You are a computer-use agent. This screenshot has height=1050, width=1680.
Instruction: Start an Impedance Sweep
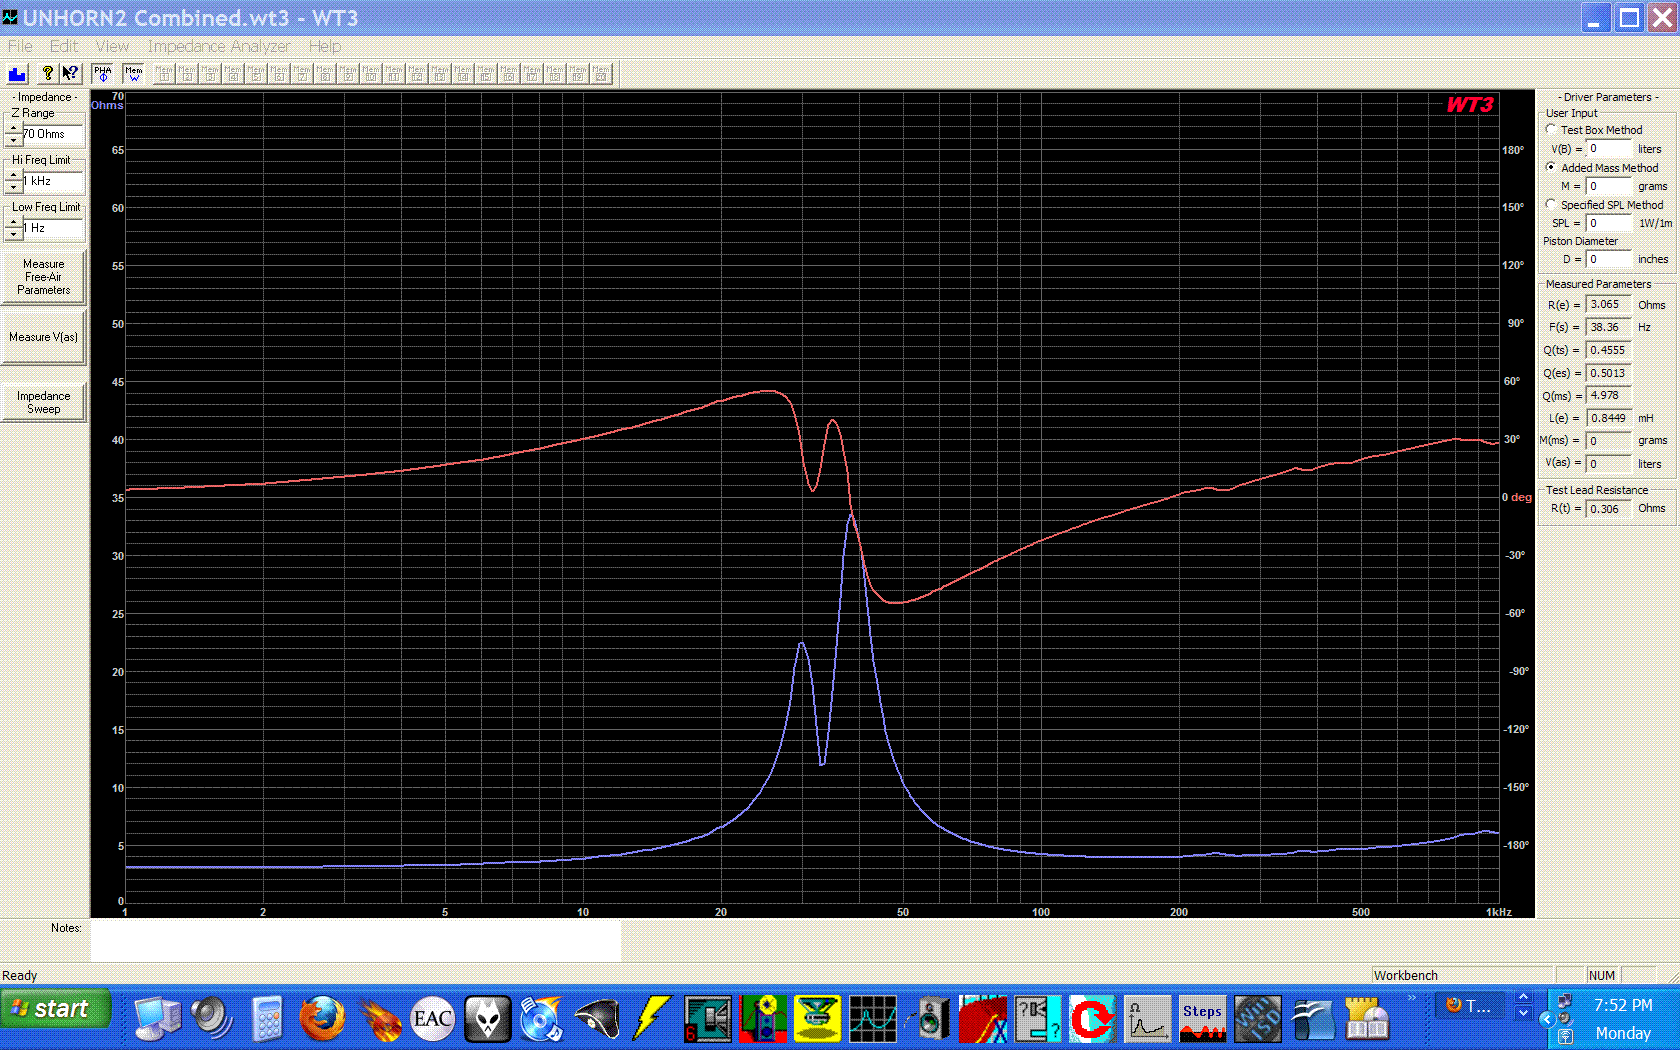[44, 402]
